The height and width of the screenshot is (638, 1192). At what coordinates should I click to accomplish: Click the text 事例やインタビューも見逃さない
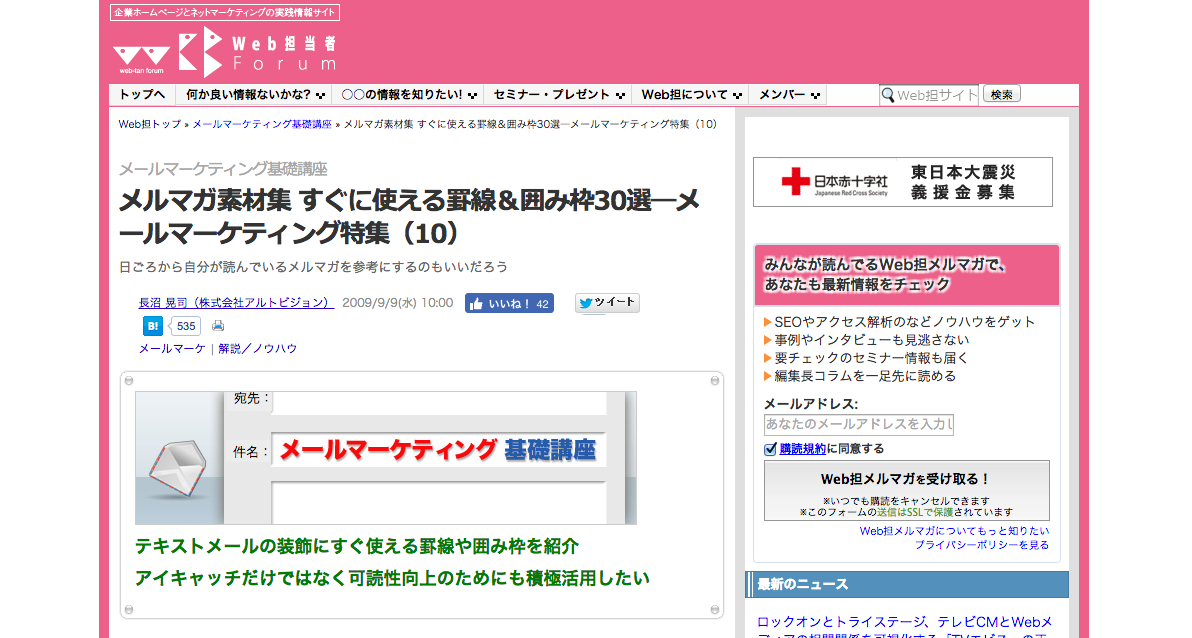(872, 340)
